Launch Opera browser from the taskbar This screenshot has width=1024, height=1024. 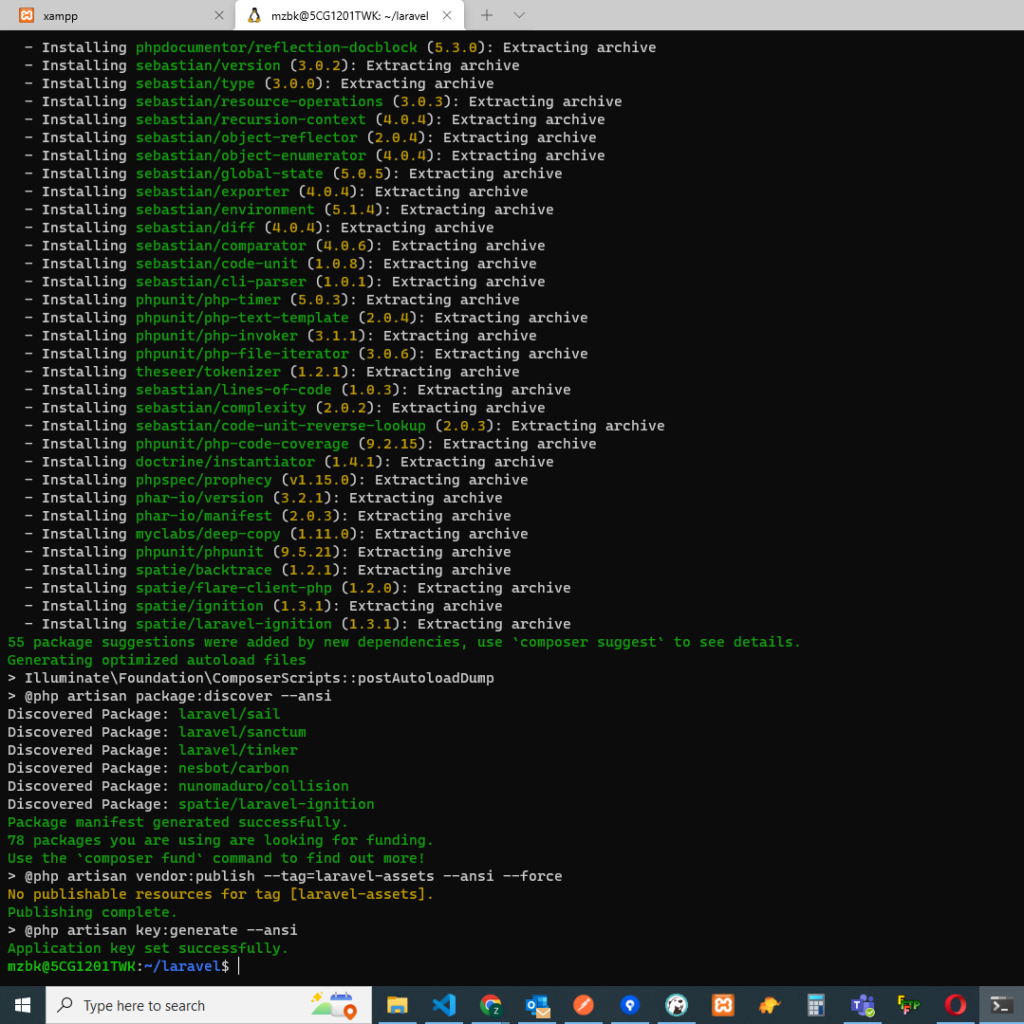tap(955, 1005)
